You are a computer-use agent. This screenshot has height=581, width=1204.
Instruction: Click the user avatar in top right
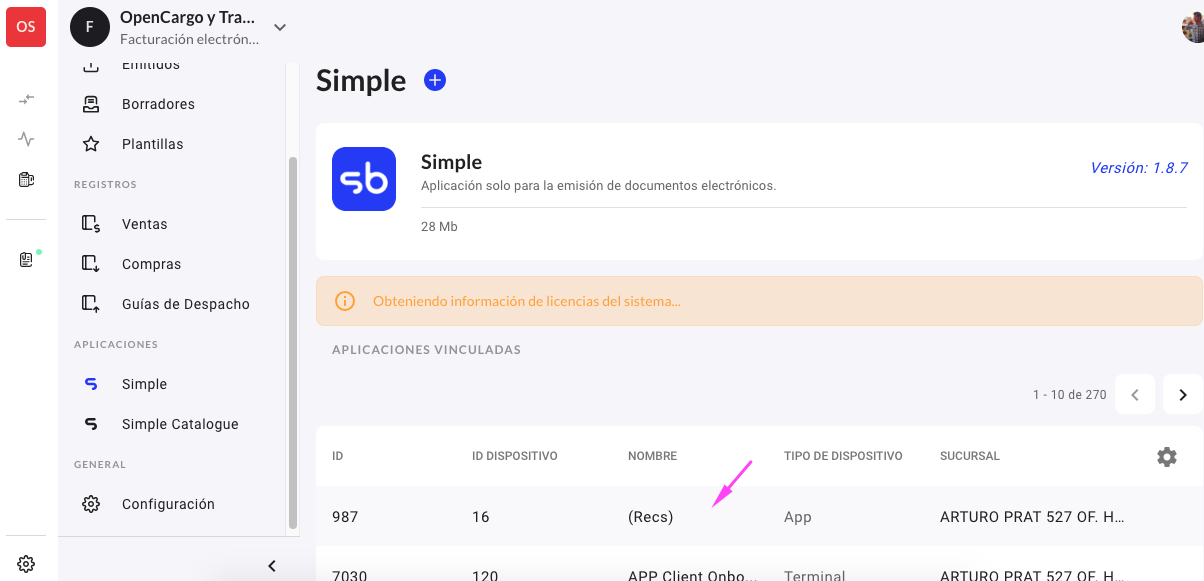(x=1193, y=27)
